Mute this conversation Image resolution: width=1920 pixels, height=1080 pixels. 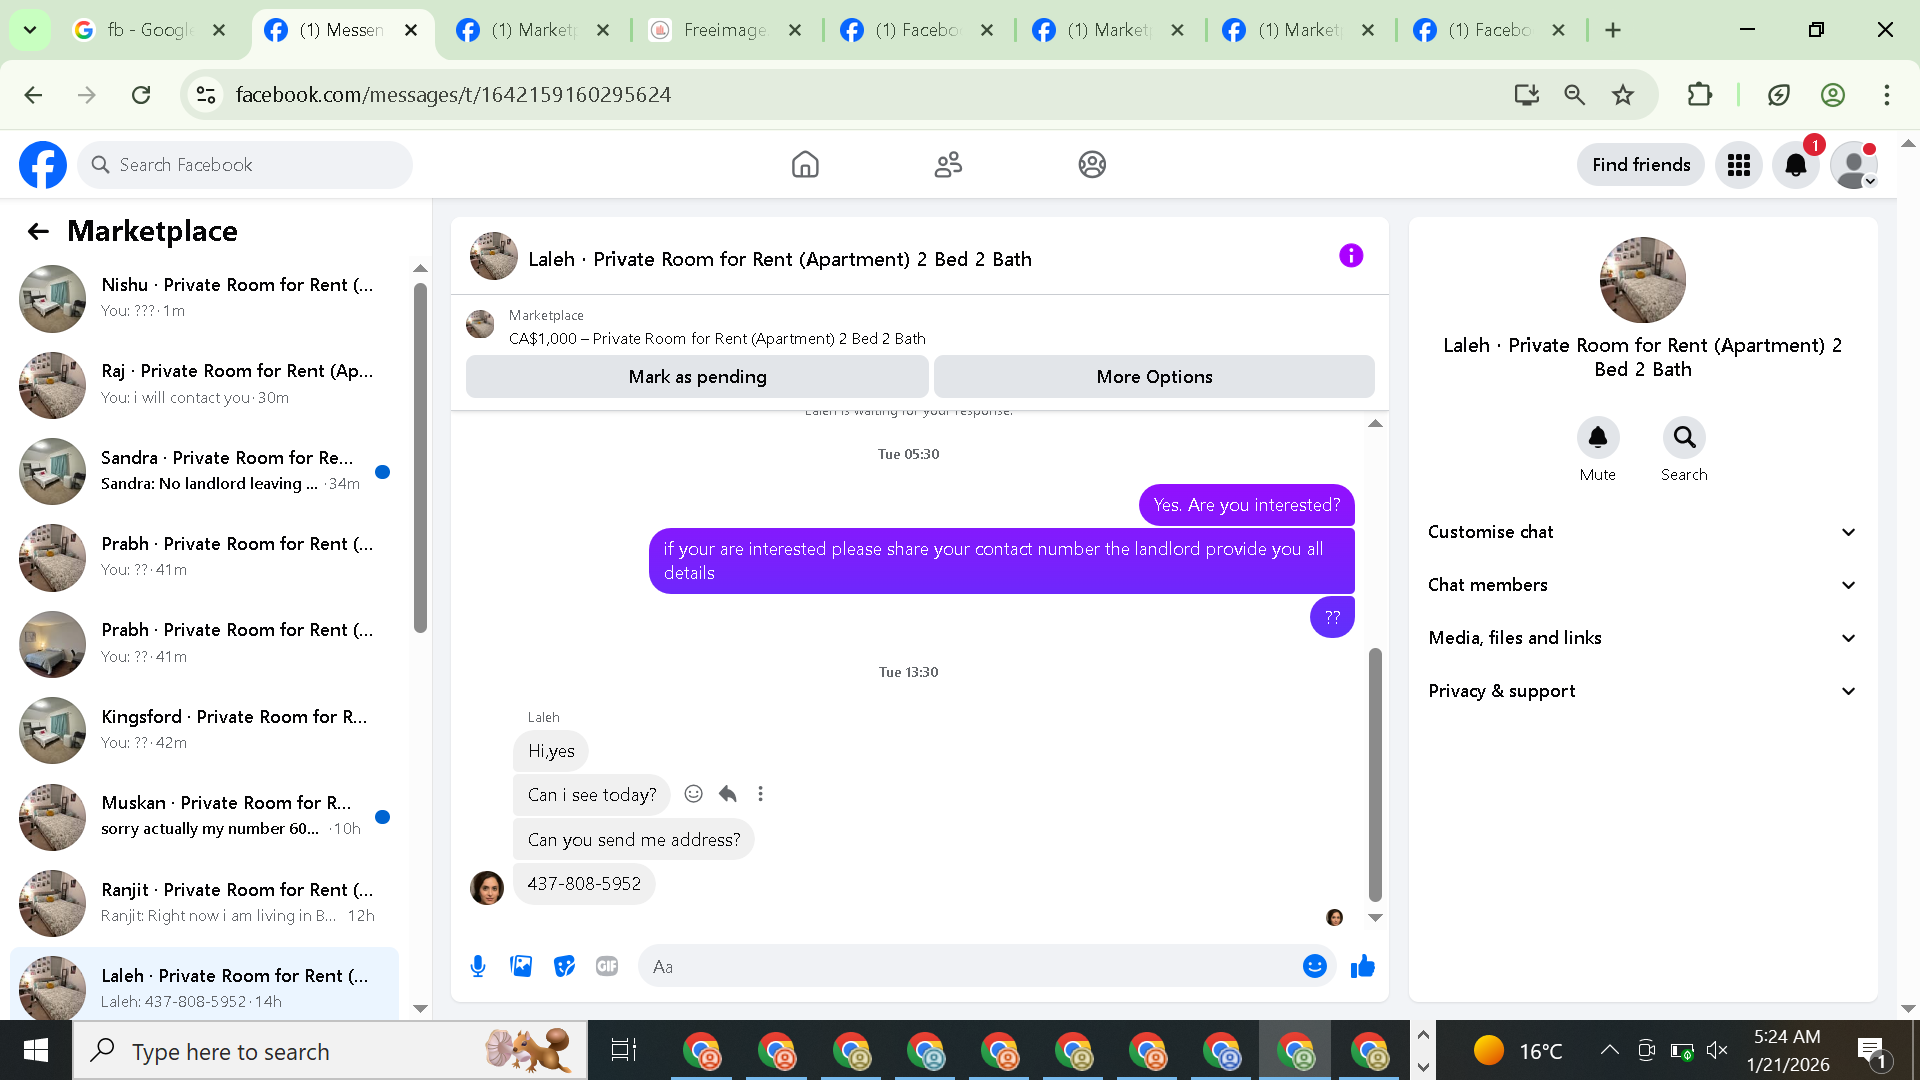[1597, 438]
